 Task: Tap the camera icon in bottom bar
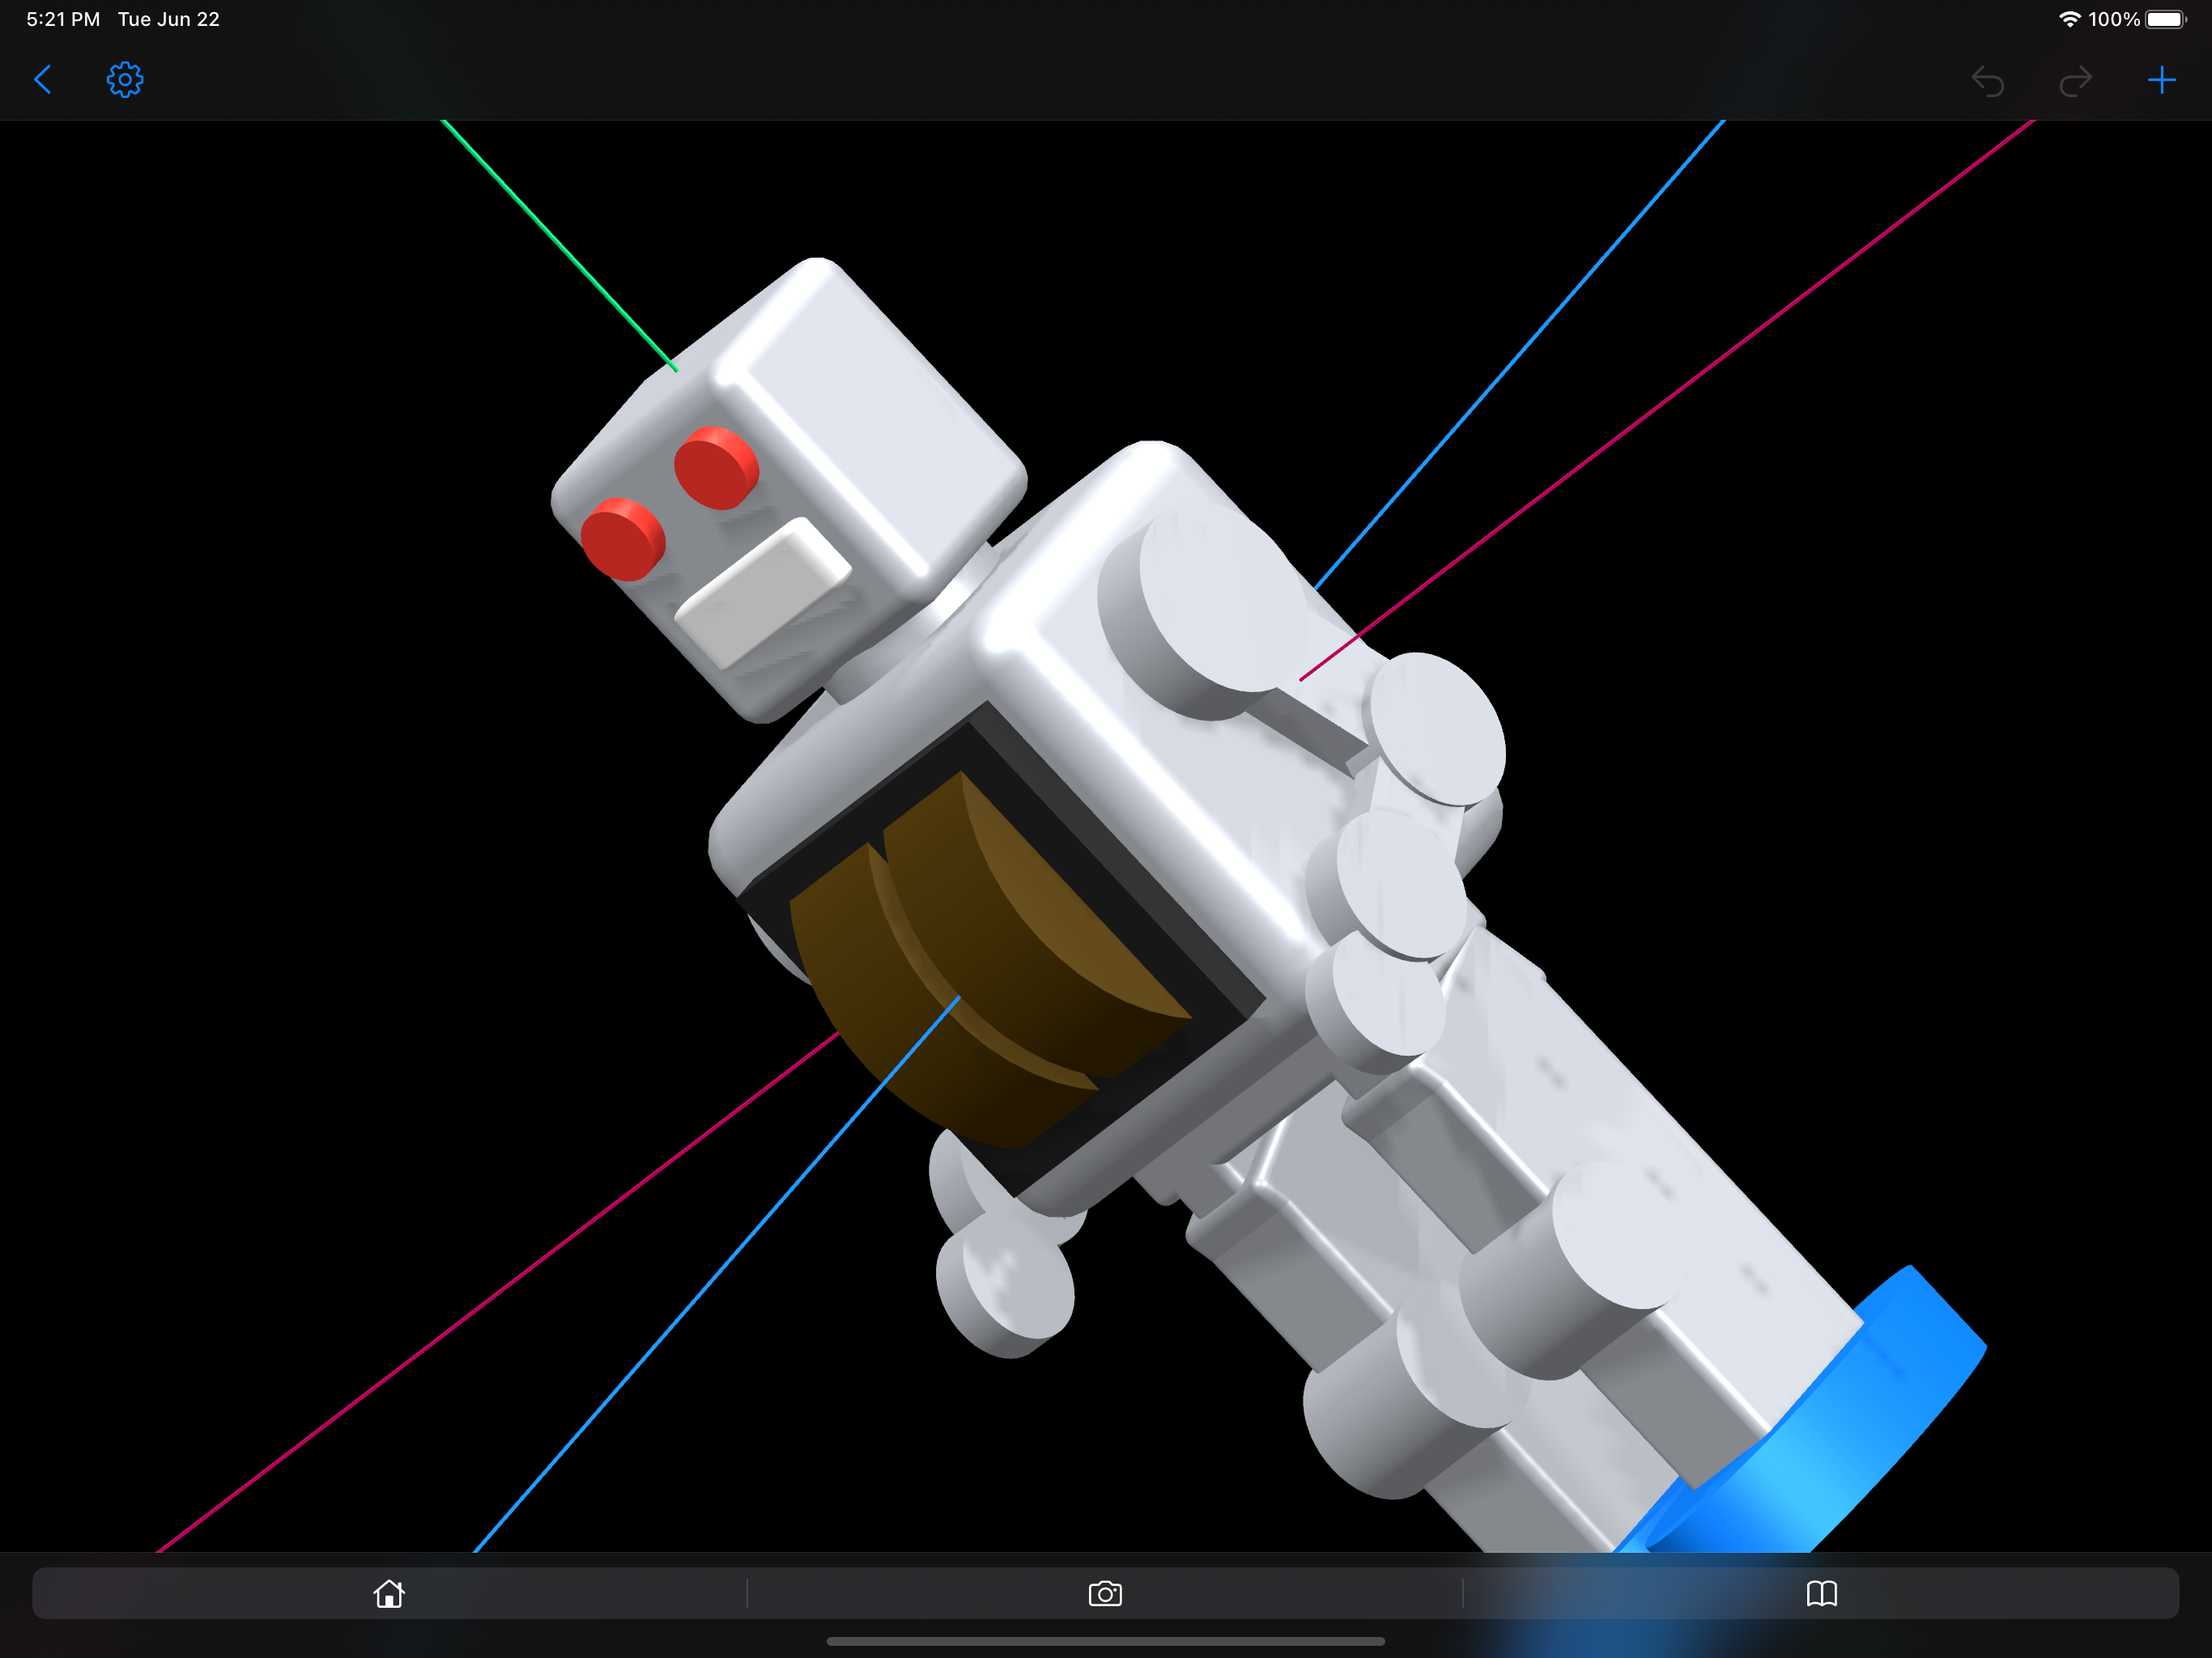[x=1105, y=1593]
